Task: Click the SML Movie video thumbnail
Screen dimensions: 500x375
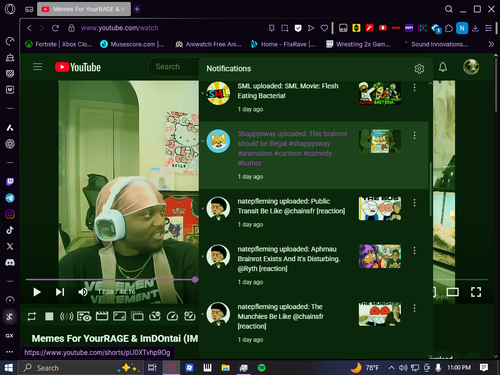Action: (x=380, y=93)
